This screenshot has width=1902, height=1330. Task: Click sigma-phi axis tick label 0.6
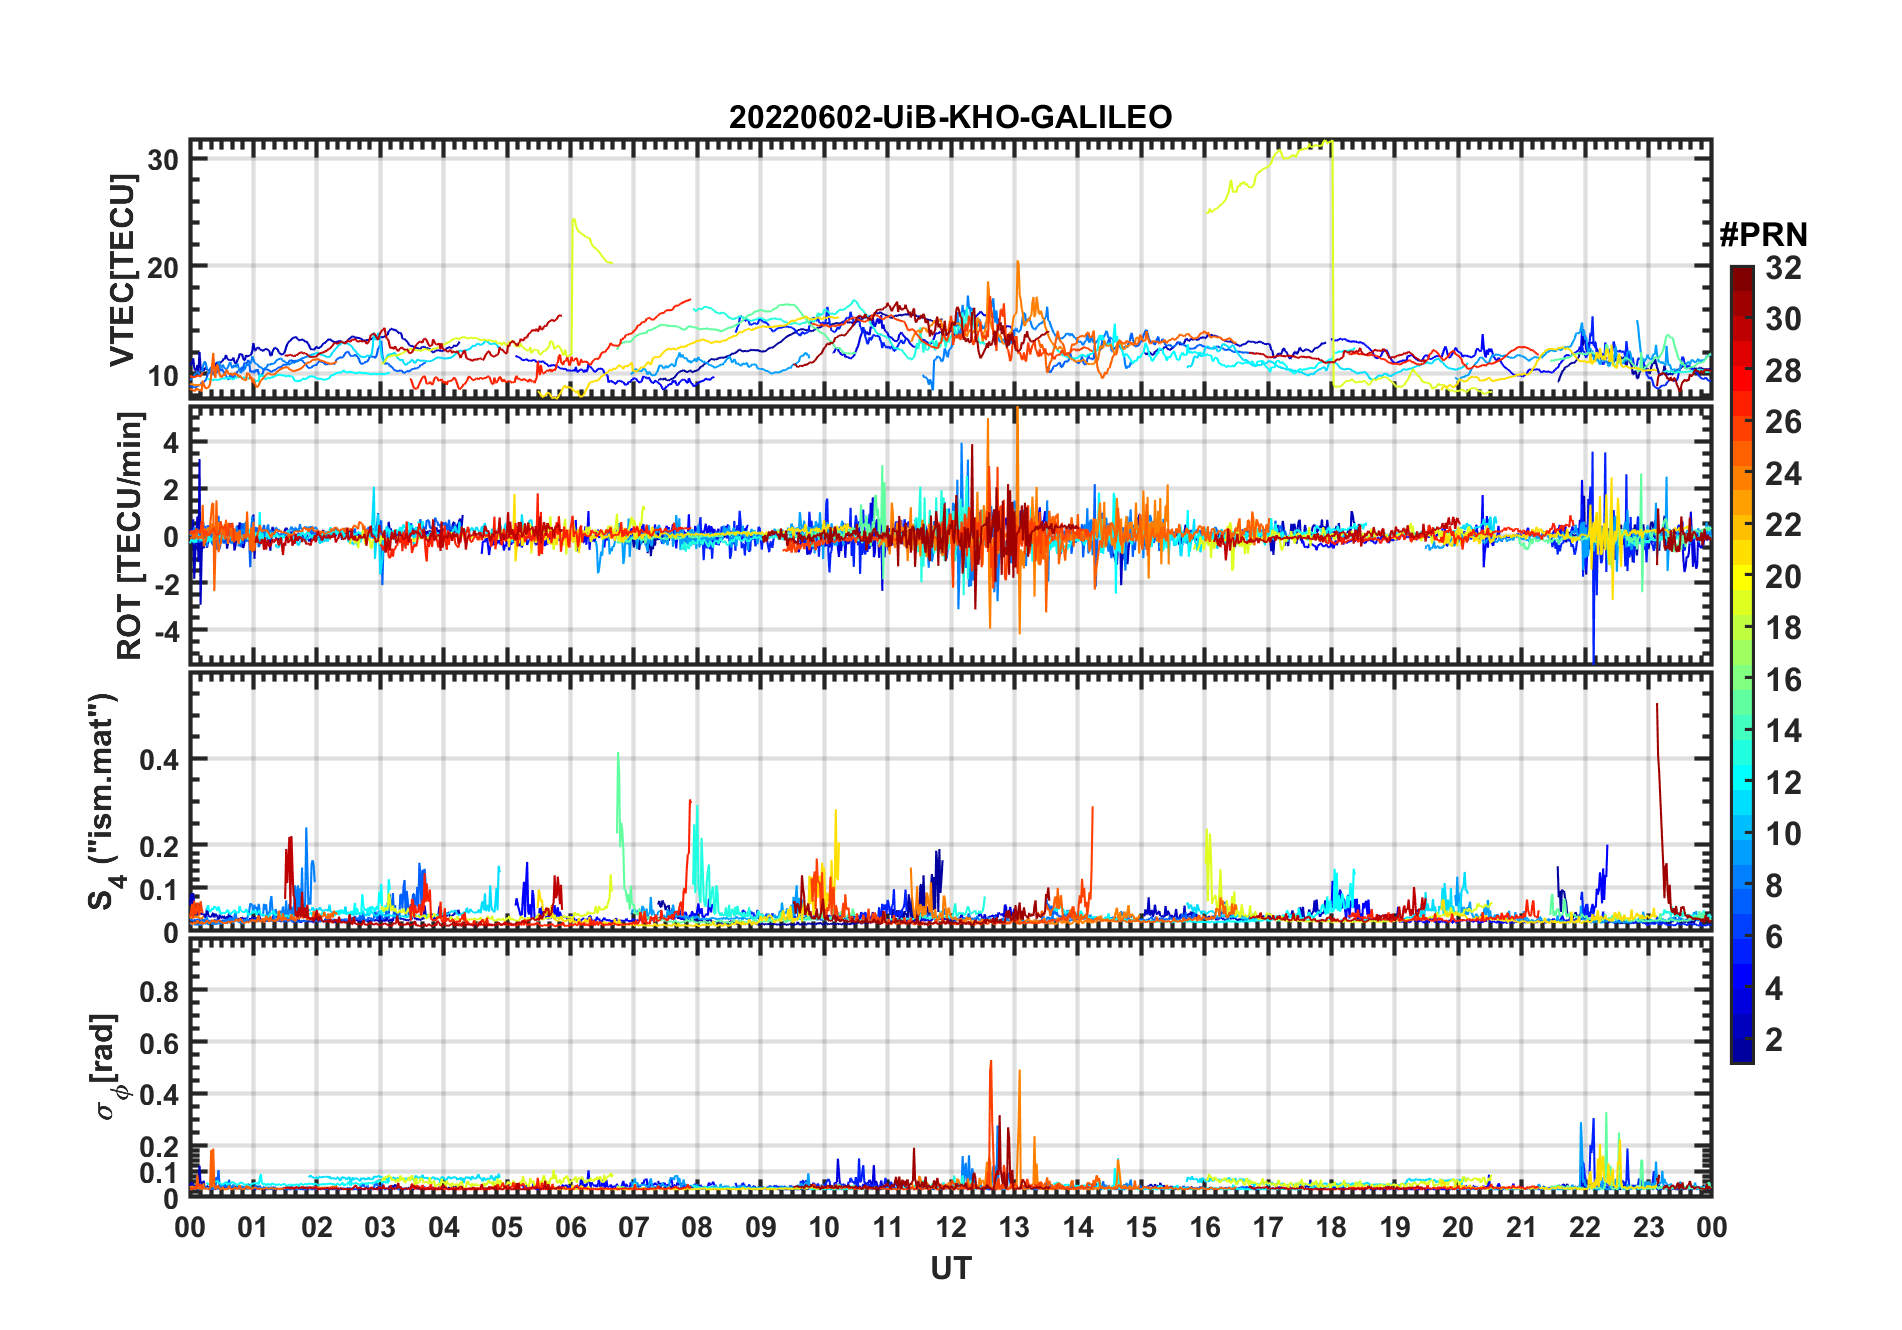coord(159,1043)
